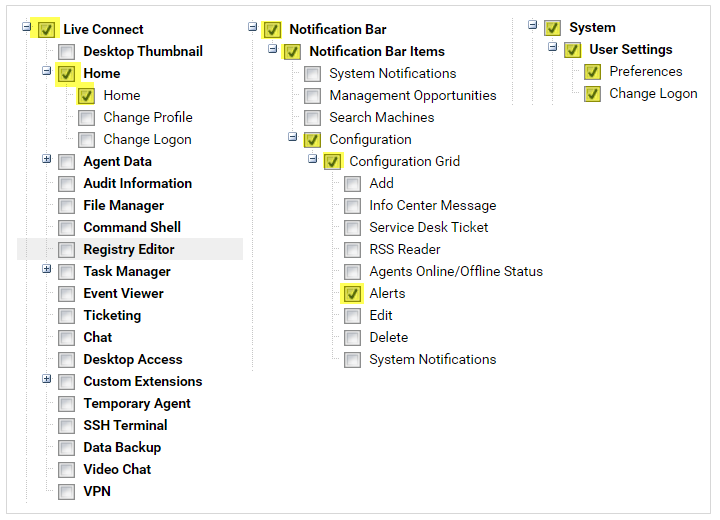The image size is (720, 520).
Task: Collapse the Configuration Grid node
Action: (312, 159)
